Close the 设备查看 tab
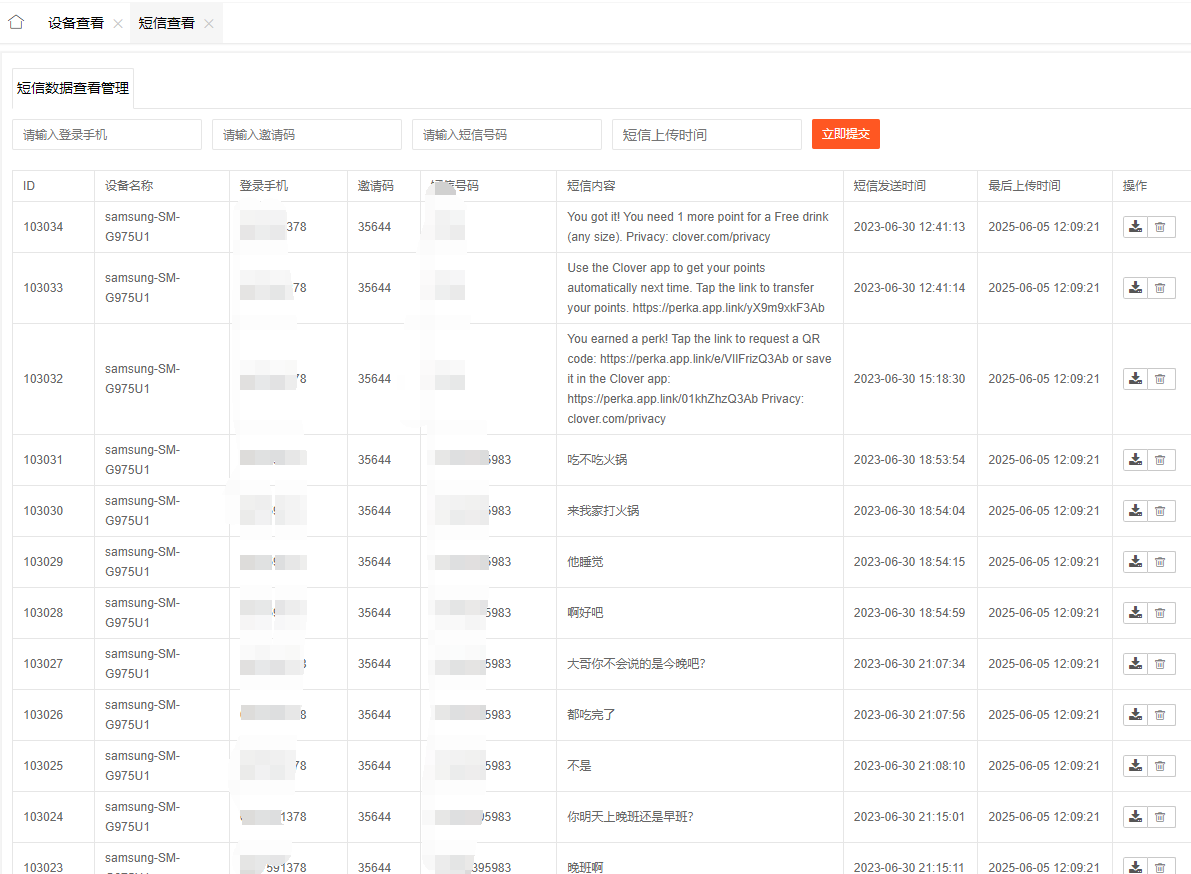The width and height of the screenshot is (1191, 874). pos(118,24)
